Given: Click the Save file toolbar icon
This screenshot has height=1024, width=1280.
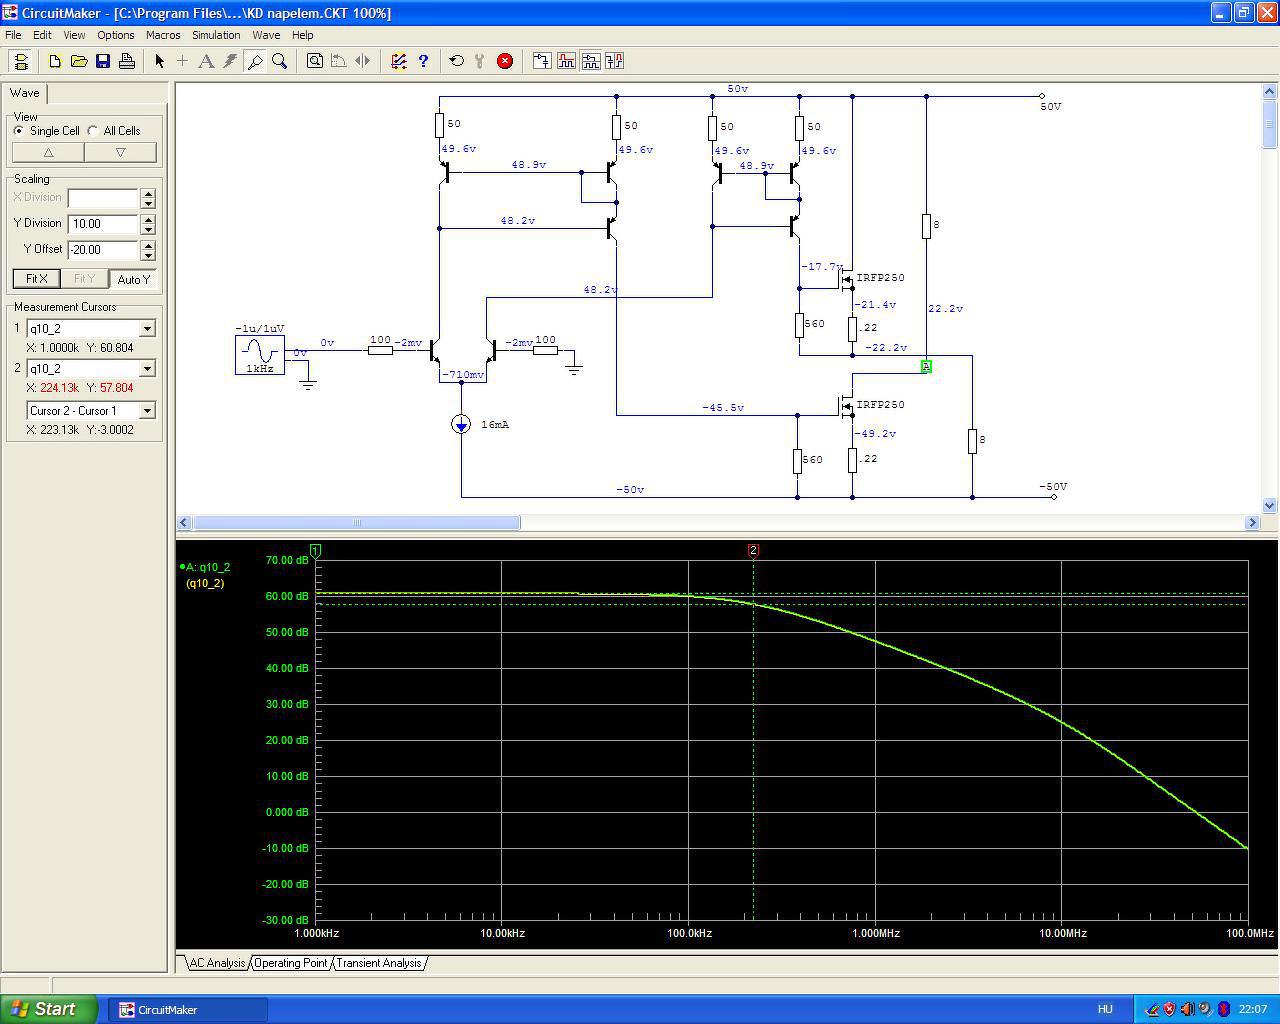Looking at the screenshot, I should (x=103, y=61).
